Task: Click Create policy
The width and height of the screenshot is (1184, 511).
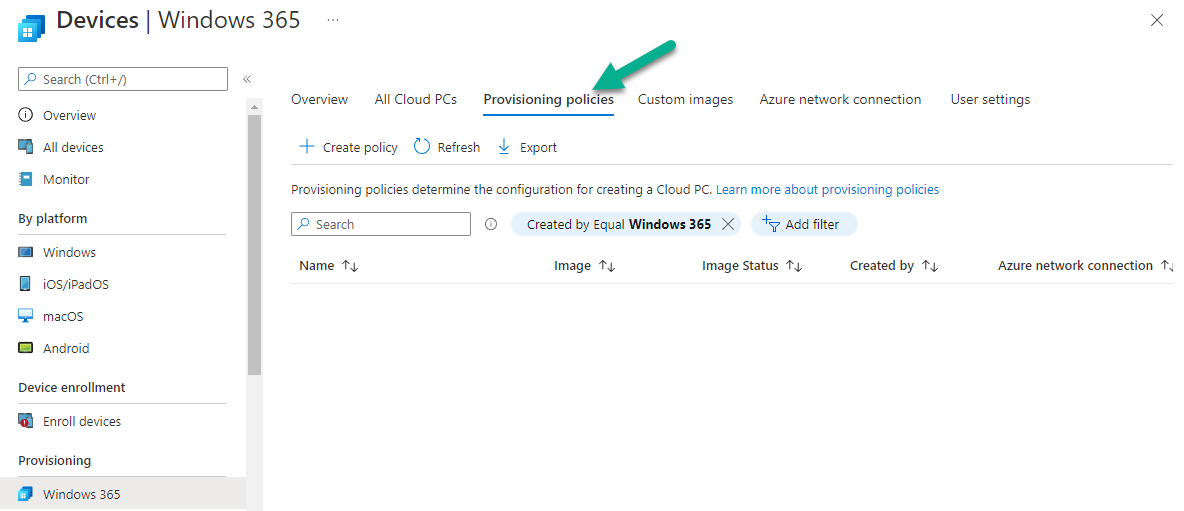Action: [348, 147]
